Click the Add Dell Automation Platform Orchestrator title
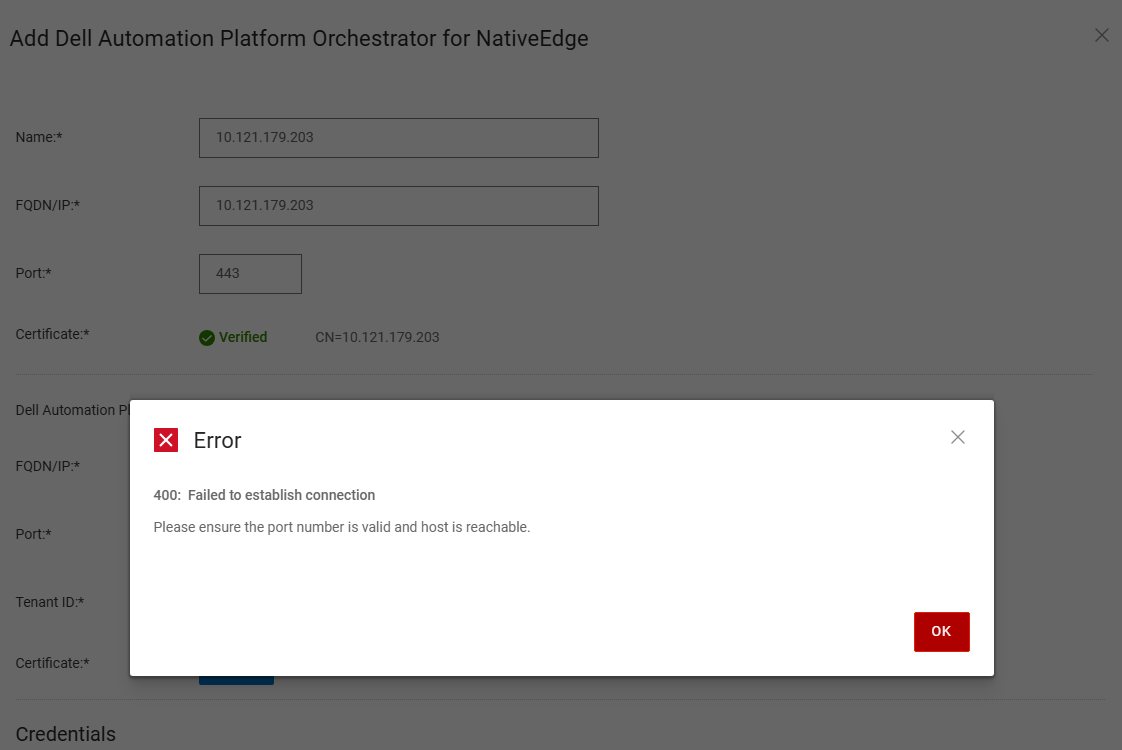This screenshot has width=1122, height=750. tap(298, 38)
